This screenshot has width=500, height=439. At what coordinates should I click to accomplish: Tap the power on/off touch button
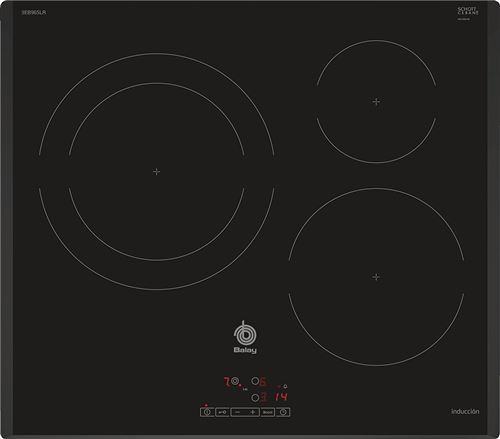pos(207,412)
